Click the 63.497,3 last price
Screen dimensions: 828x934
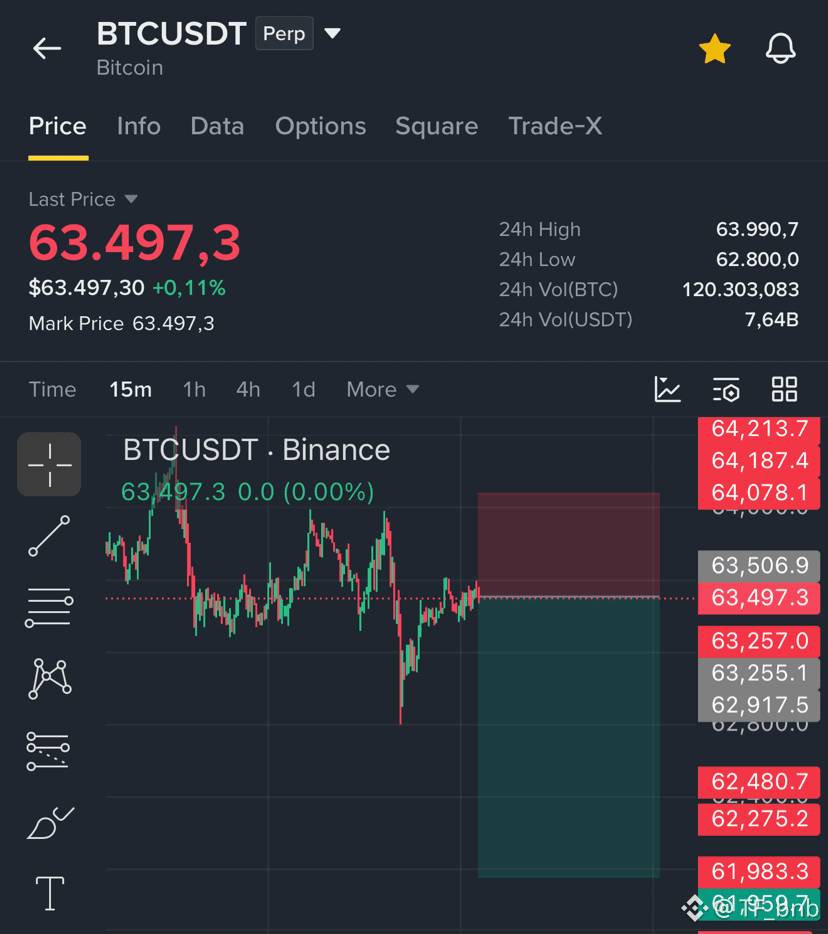point(135,243)
